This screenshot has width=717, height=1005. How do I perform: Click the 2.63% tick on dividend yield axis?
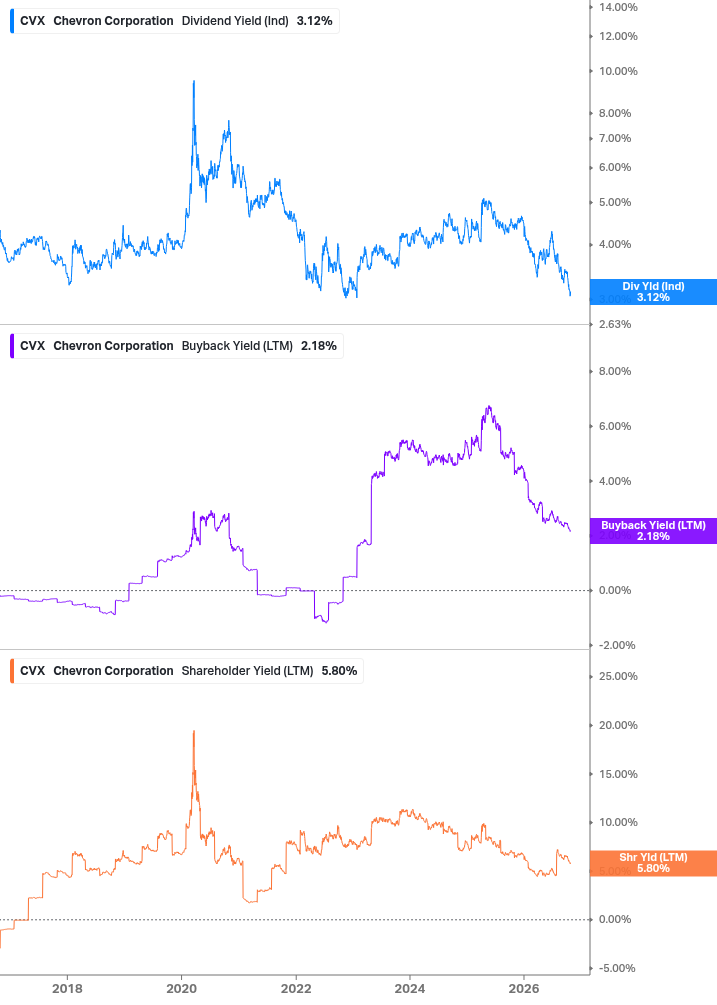point(614,324)
